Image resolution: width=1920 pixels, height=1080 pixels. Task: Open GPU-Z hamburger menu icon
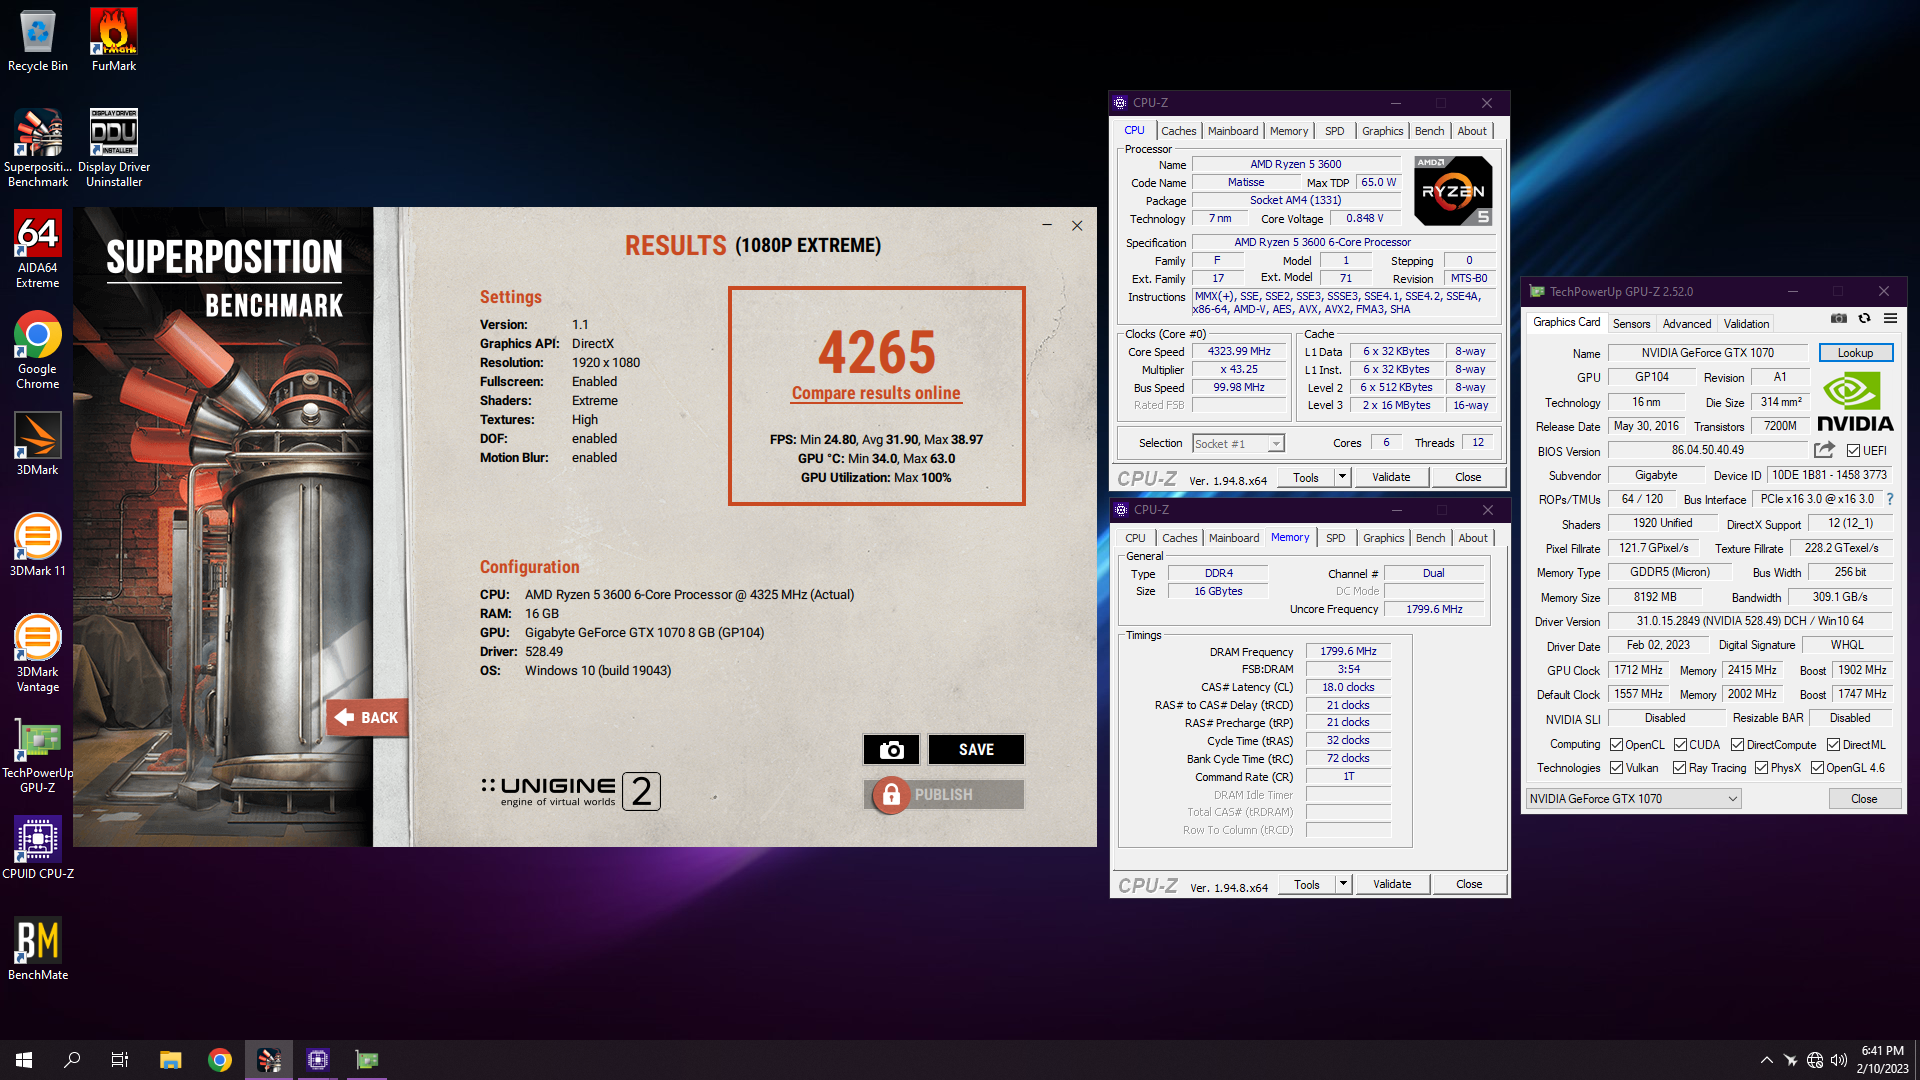(1890, 319)
